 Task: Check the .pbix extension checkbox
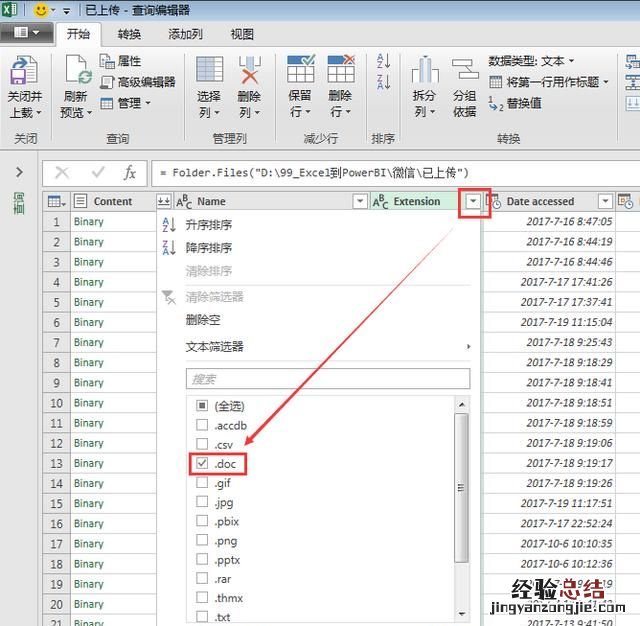(x=202, y=521)
